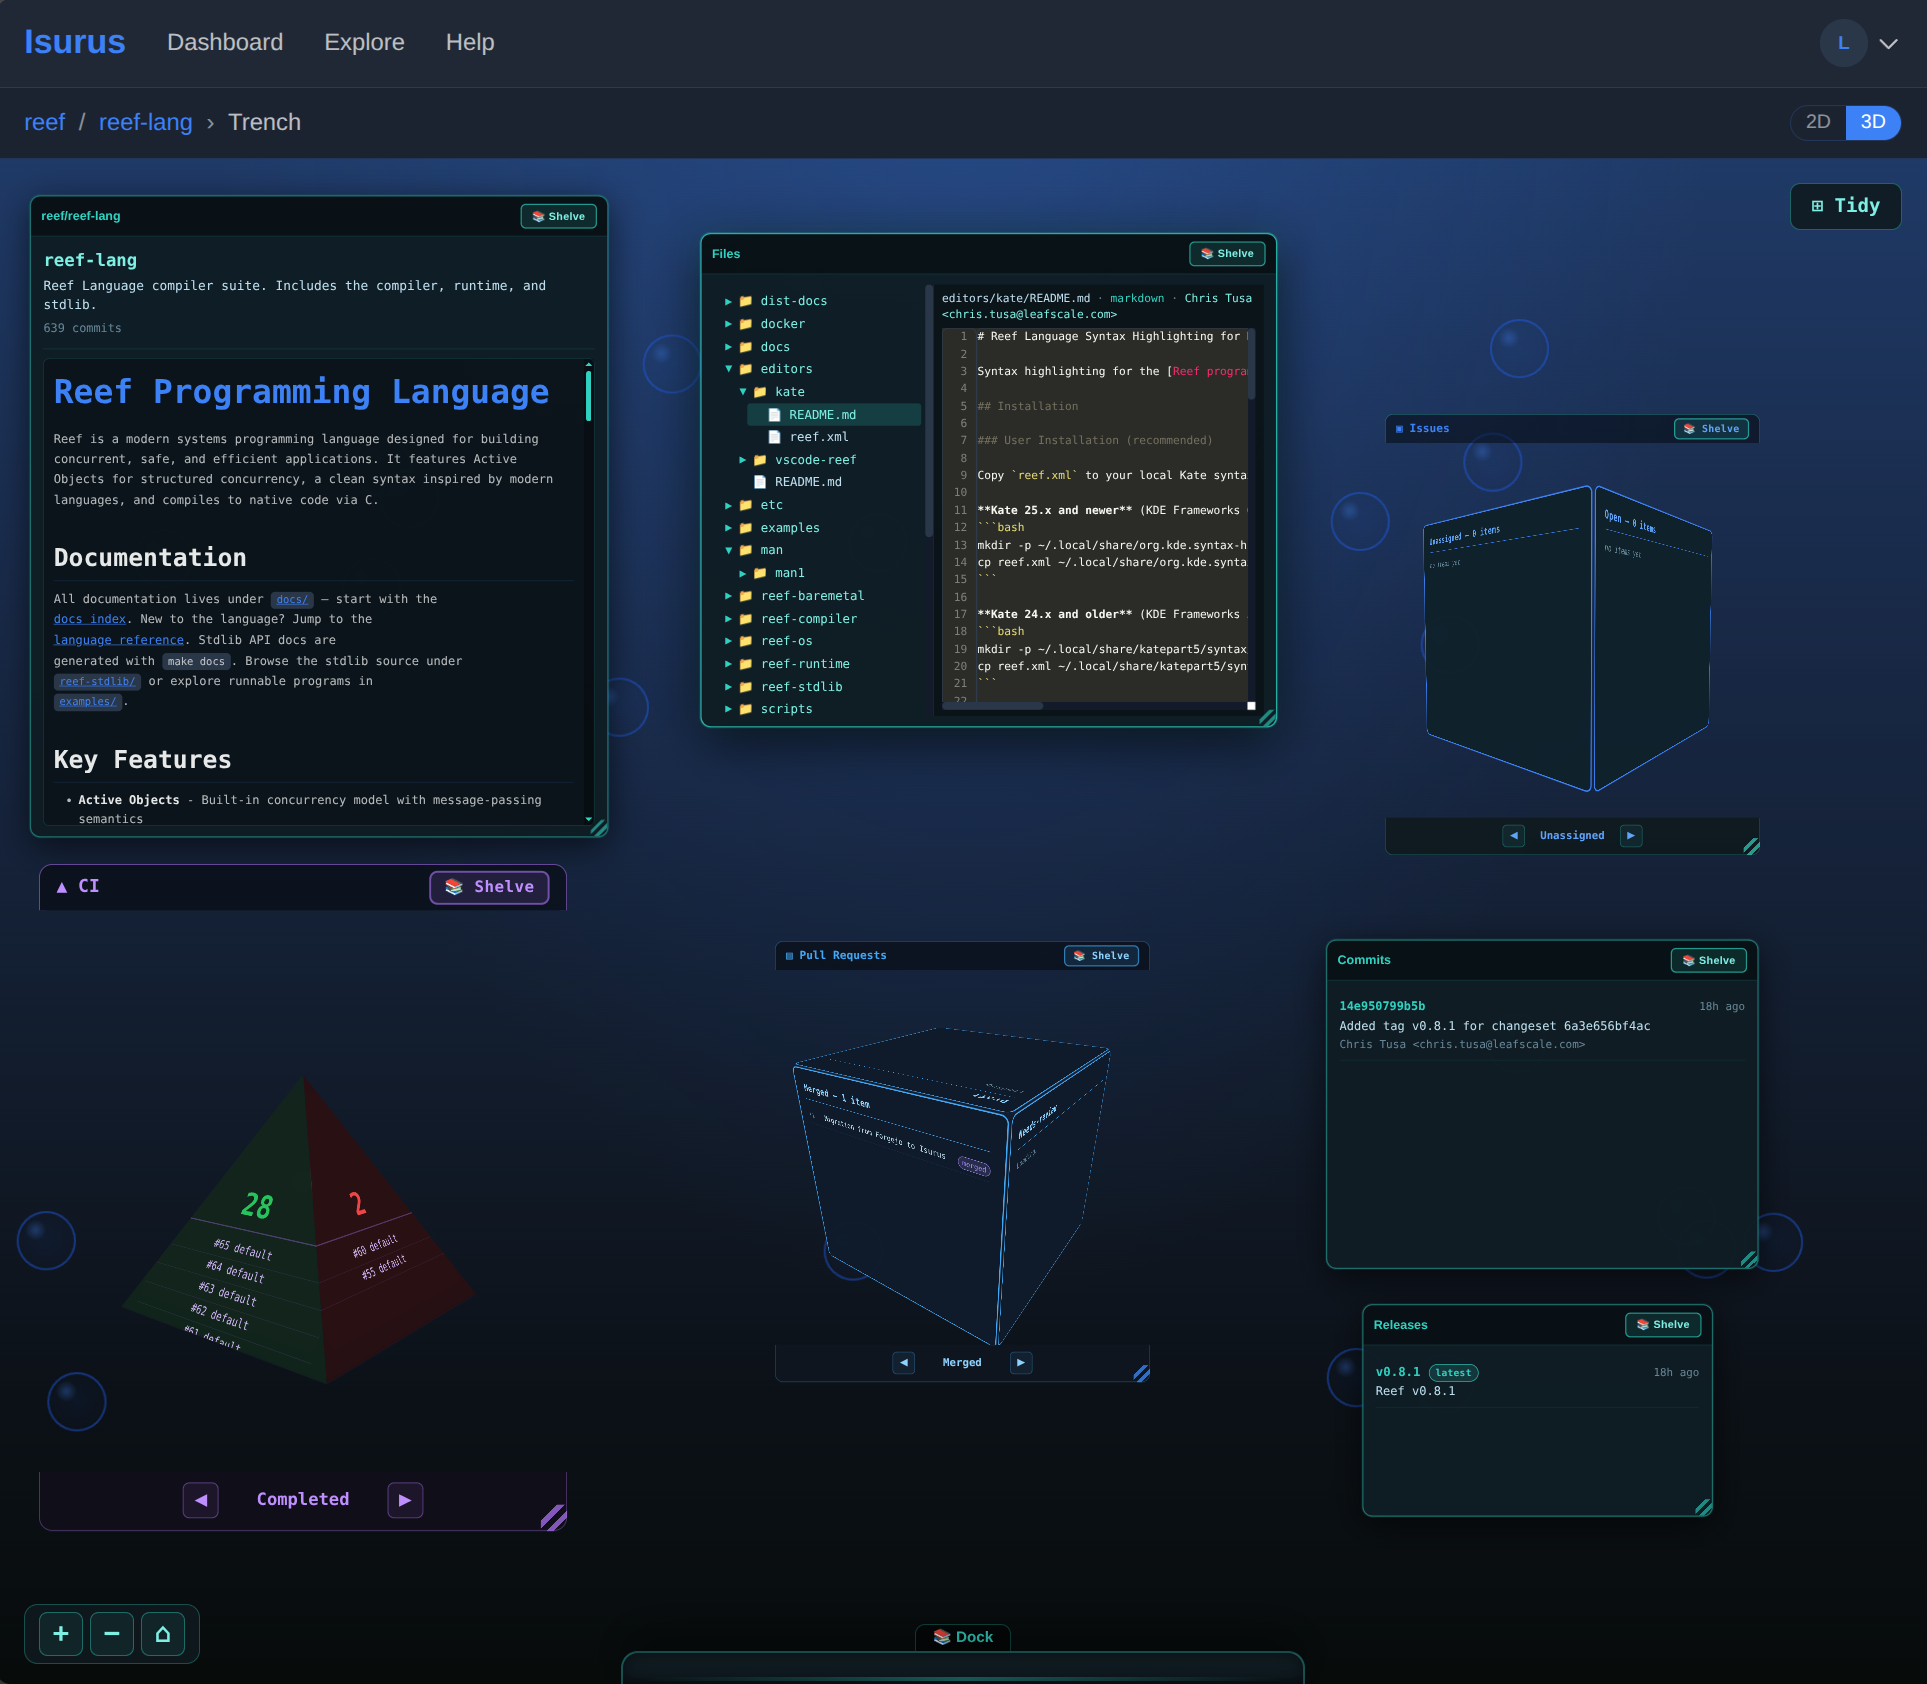This screenshot has height=1684, width=1927.
Task: Collapse the editors folder
Action: (728, 369)
